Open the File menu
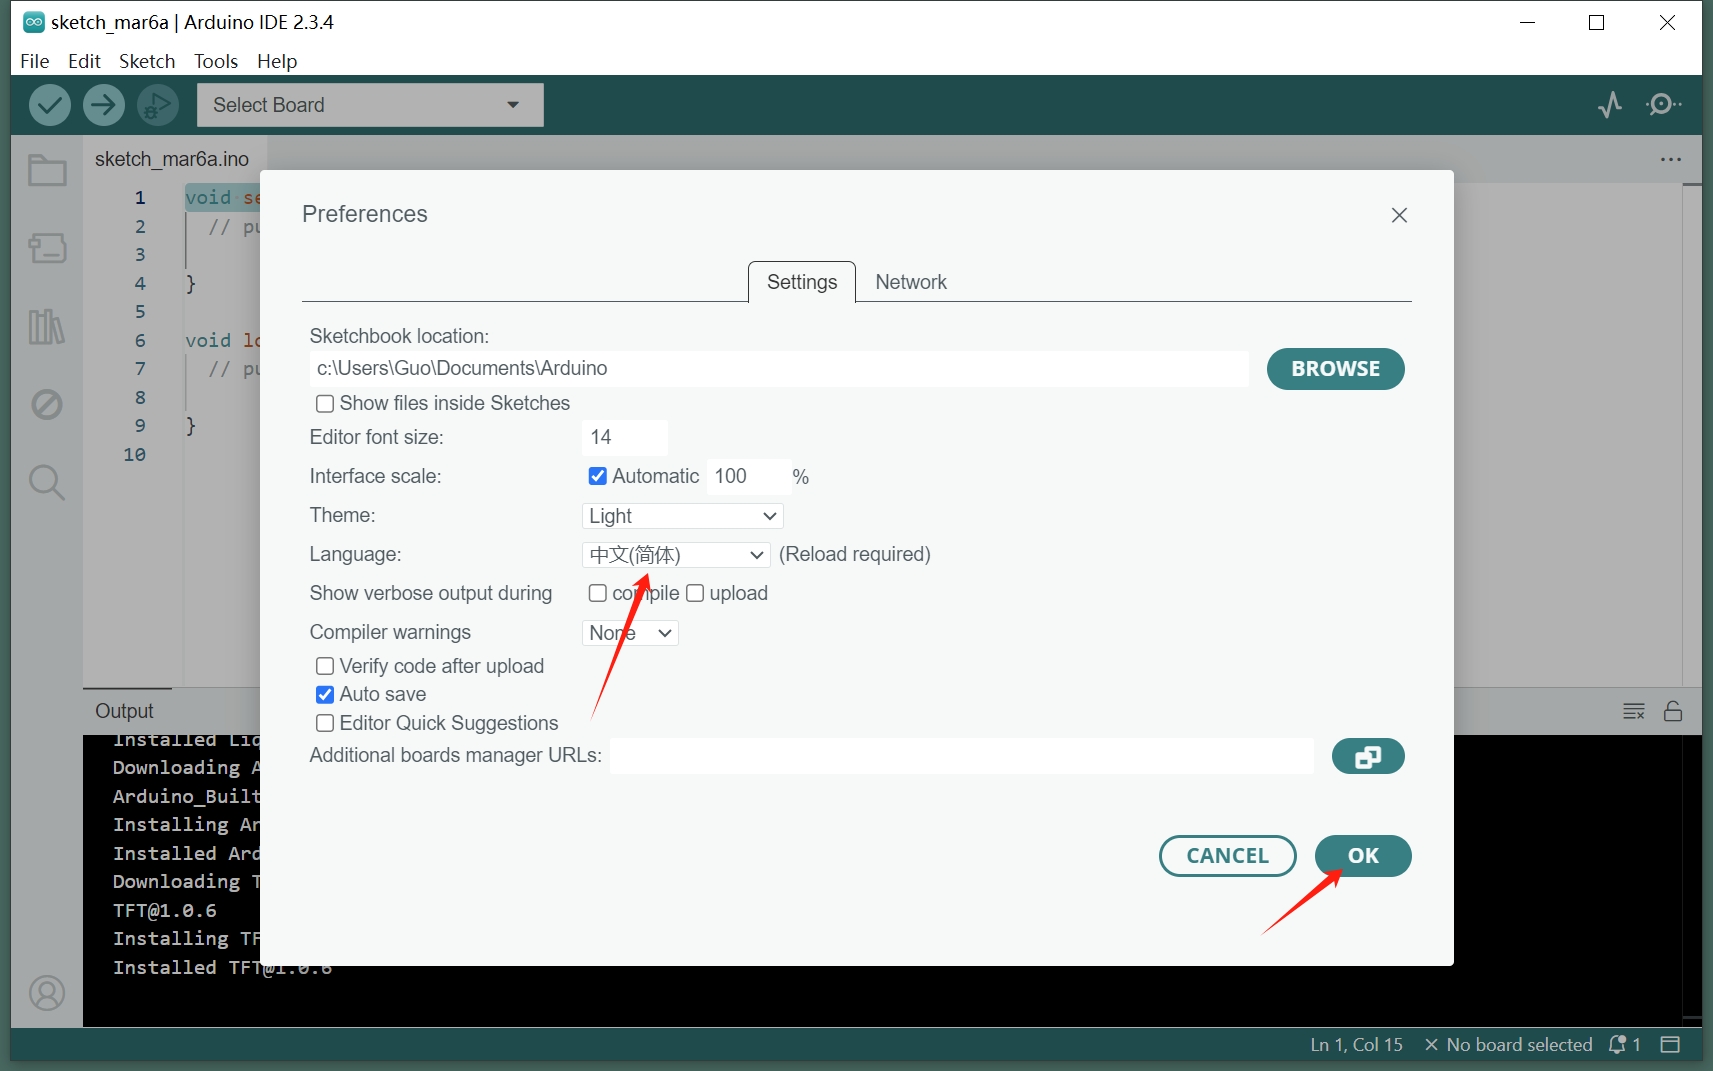 pyautogui.click(x=35, y=61)
